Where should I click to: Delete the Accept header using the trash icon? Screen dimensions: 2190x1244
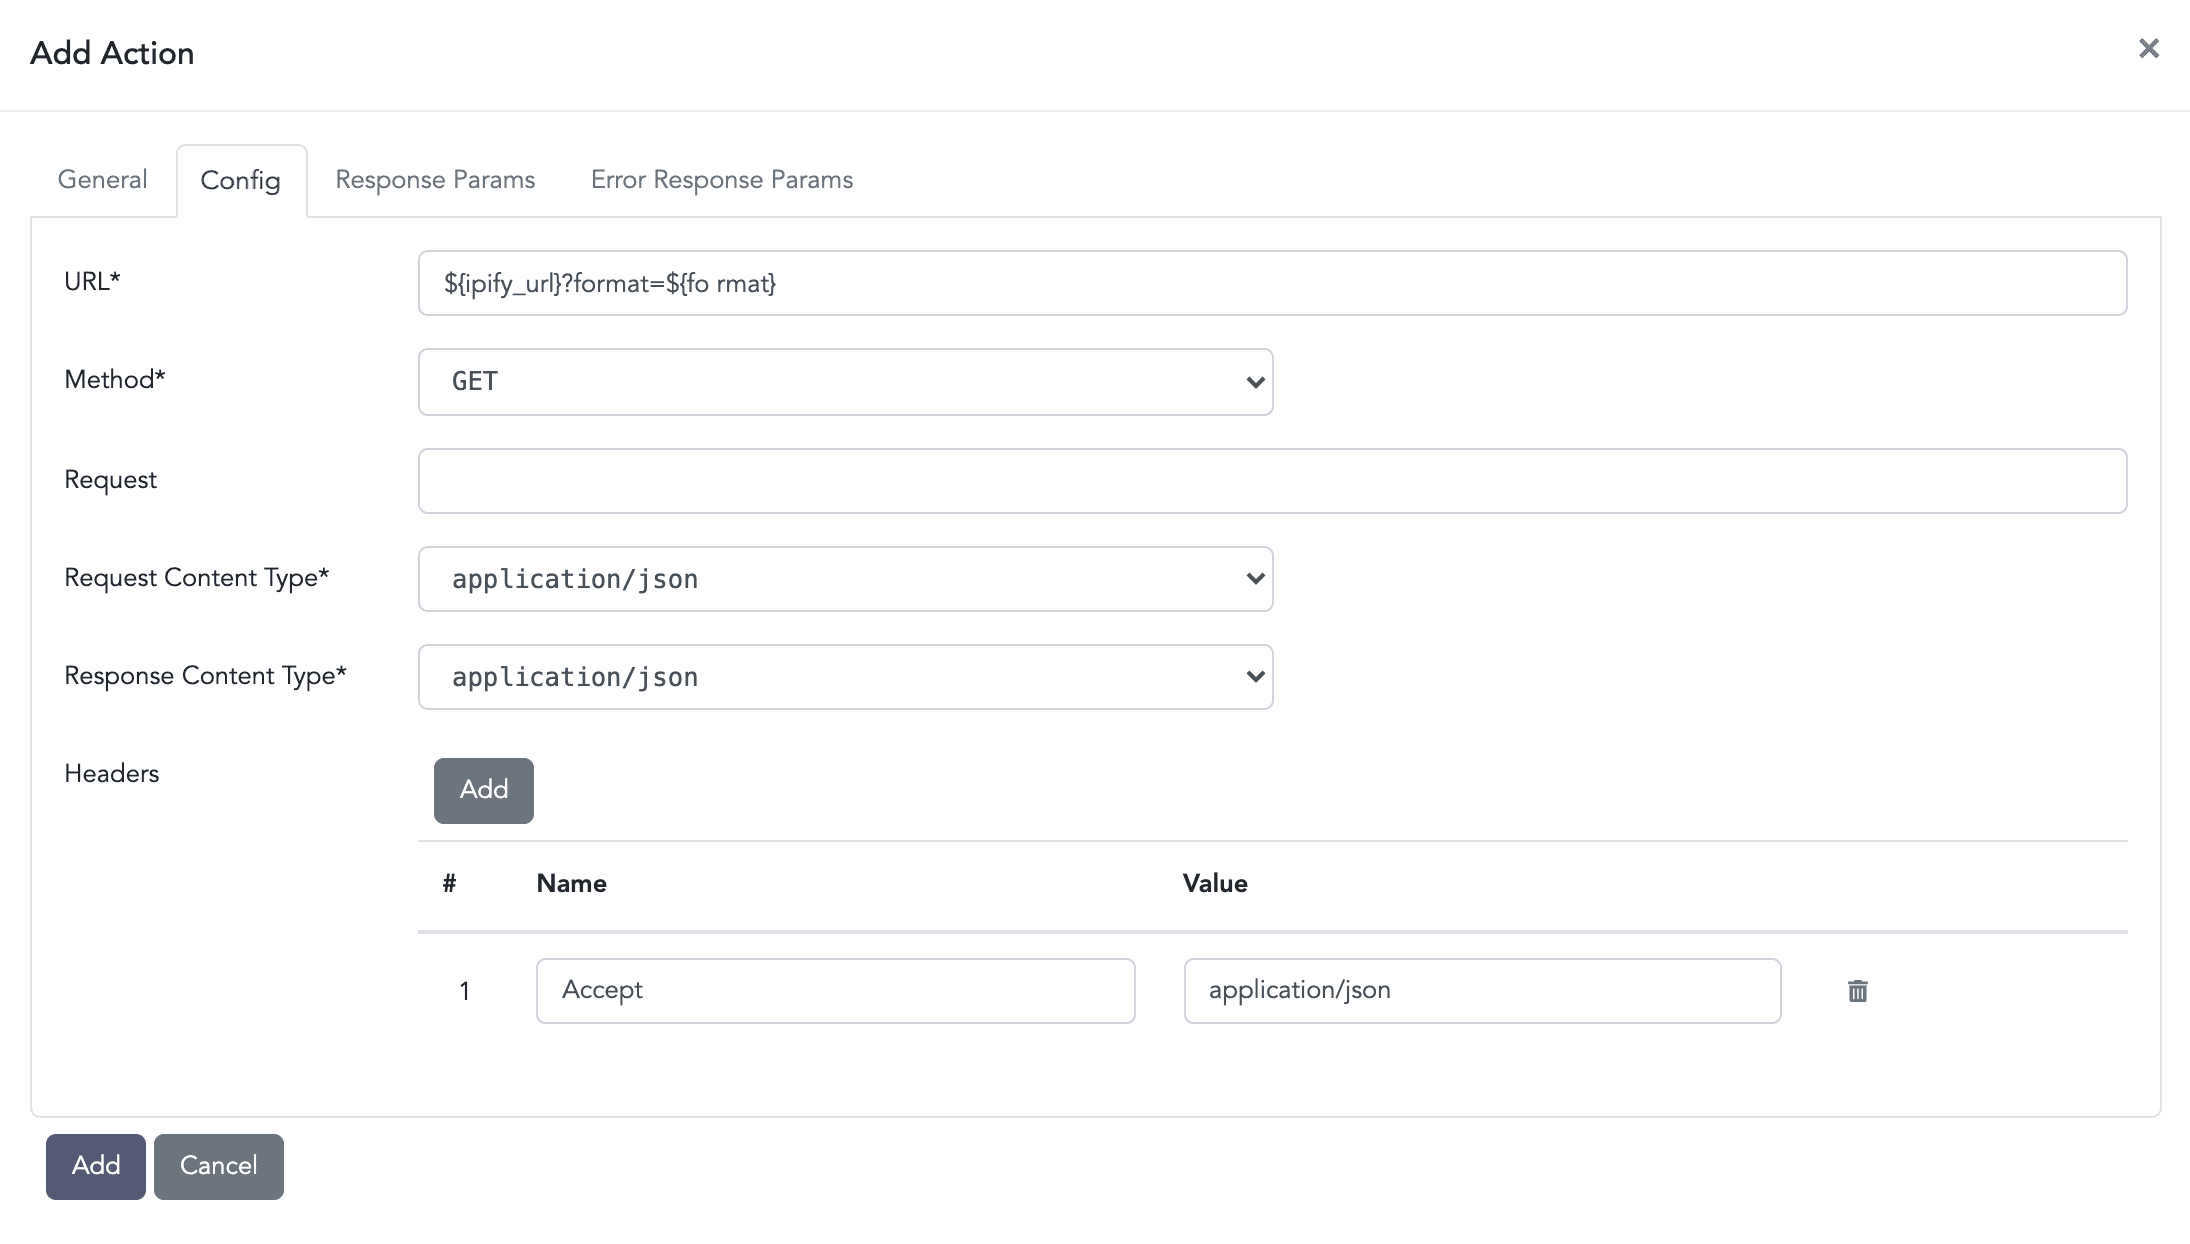1857,991
